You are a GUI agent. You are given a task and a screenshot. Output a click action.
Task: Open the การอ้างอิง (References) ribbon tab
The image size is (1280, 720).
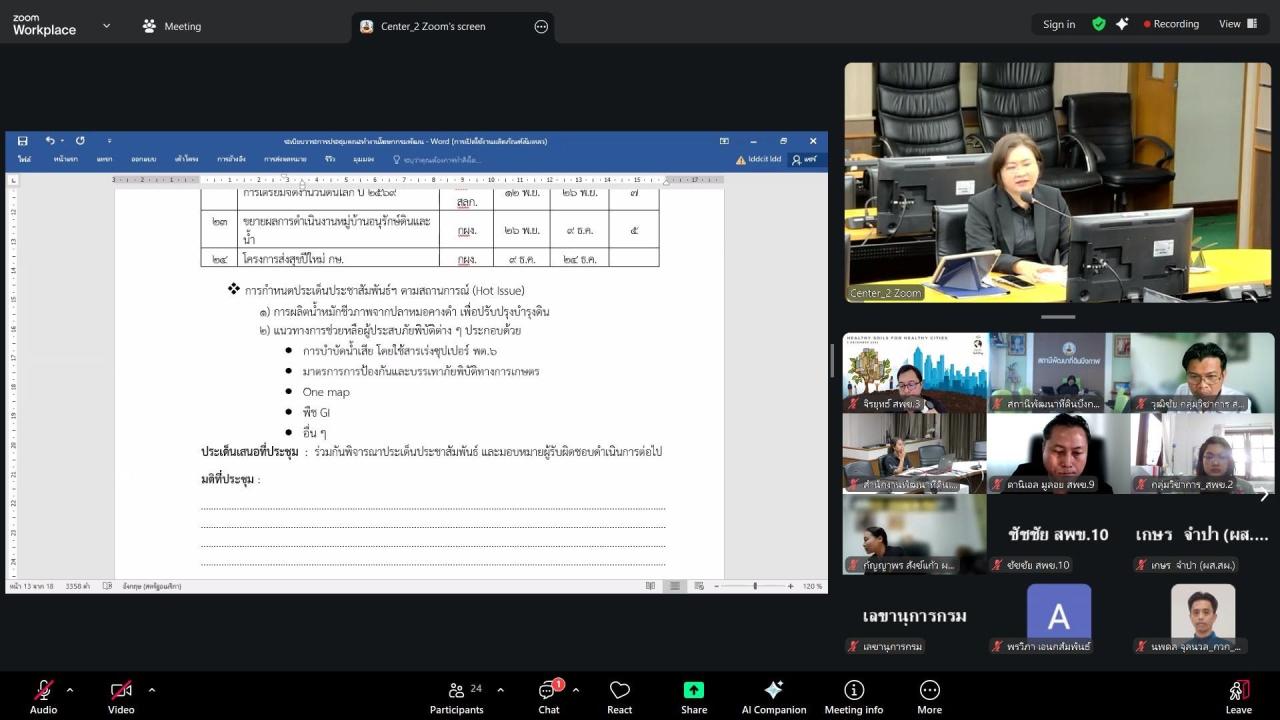click(232, 159)
